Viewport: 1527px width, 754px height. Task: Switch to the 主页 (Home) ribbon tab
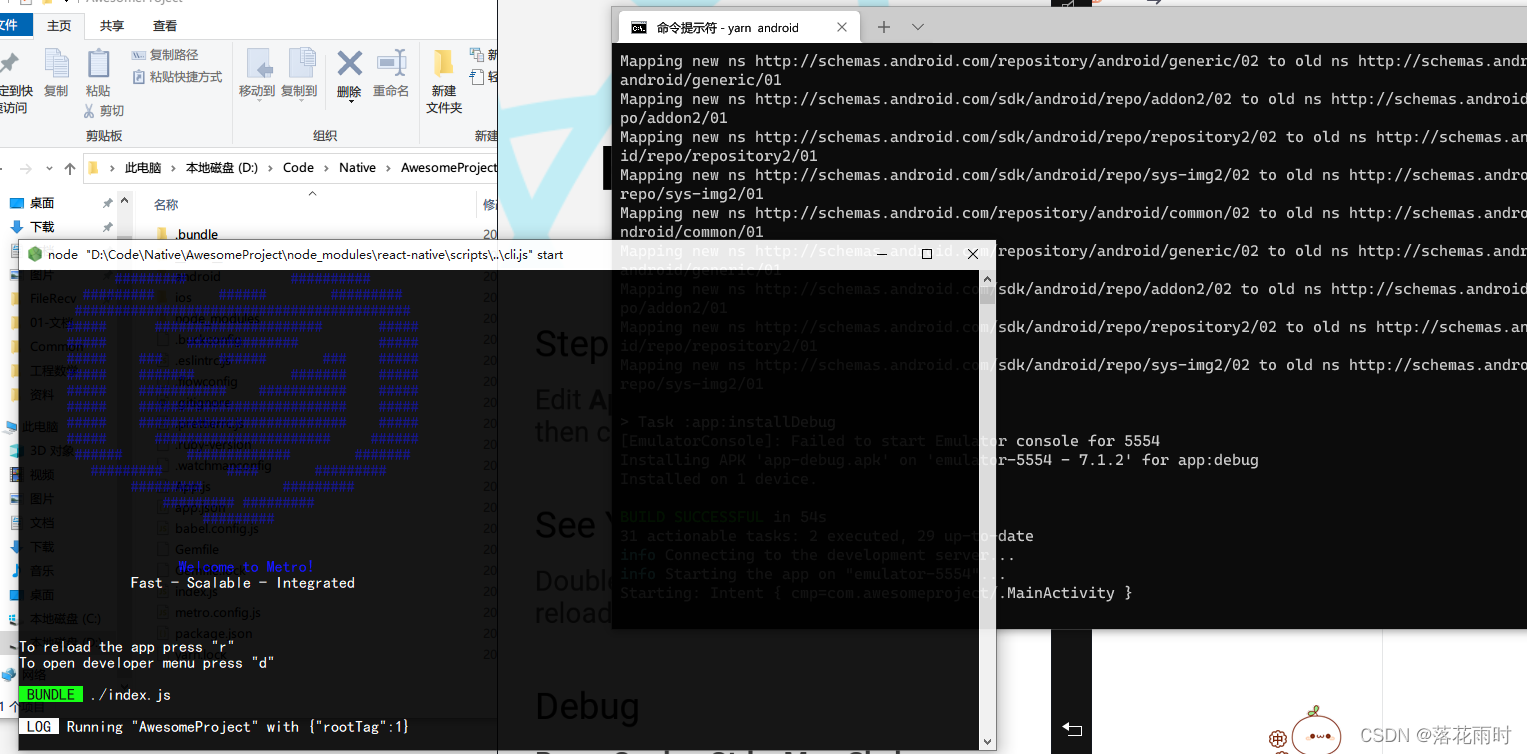pos(60,25)
